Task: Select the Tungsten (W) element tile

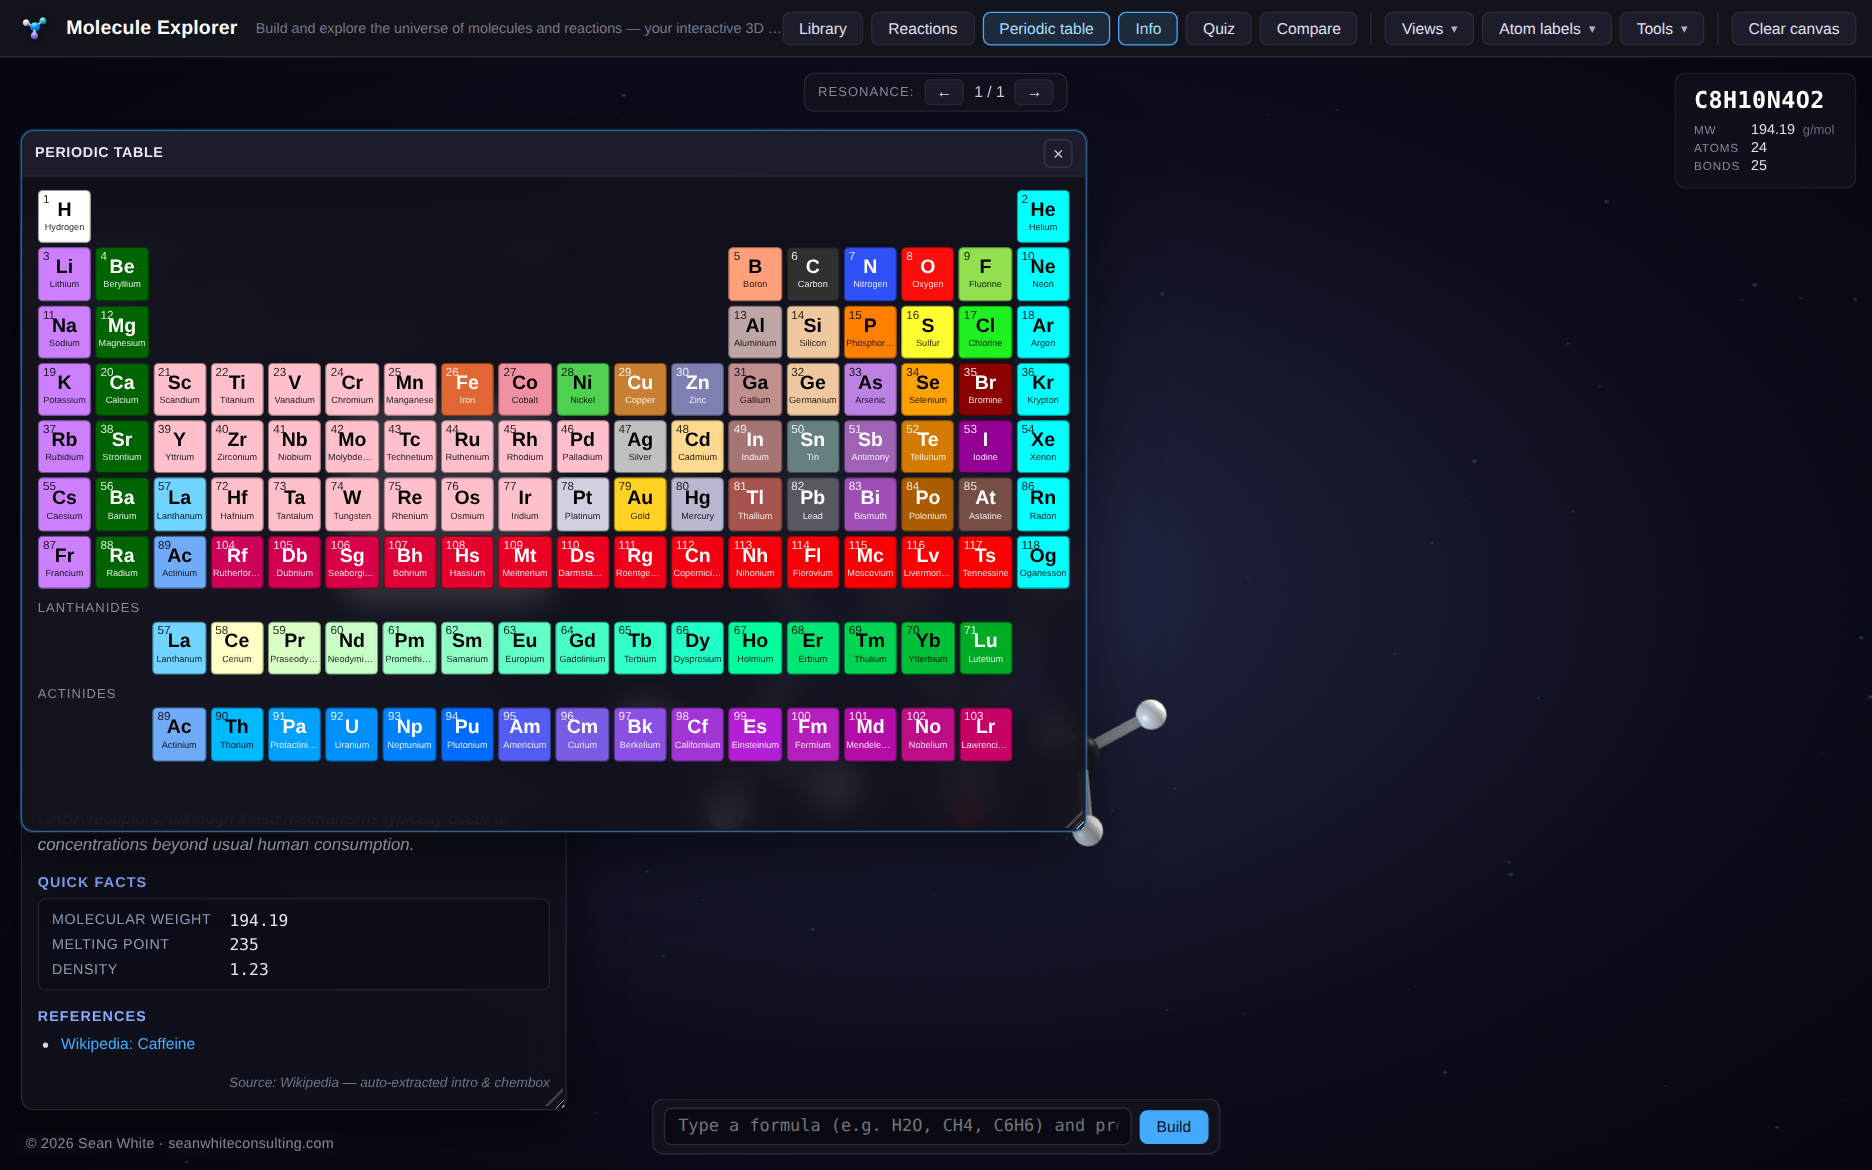Action: pyautogui.click(x=352, y=505)
